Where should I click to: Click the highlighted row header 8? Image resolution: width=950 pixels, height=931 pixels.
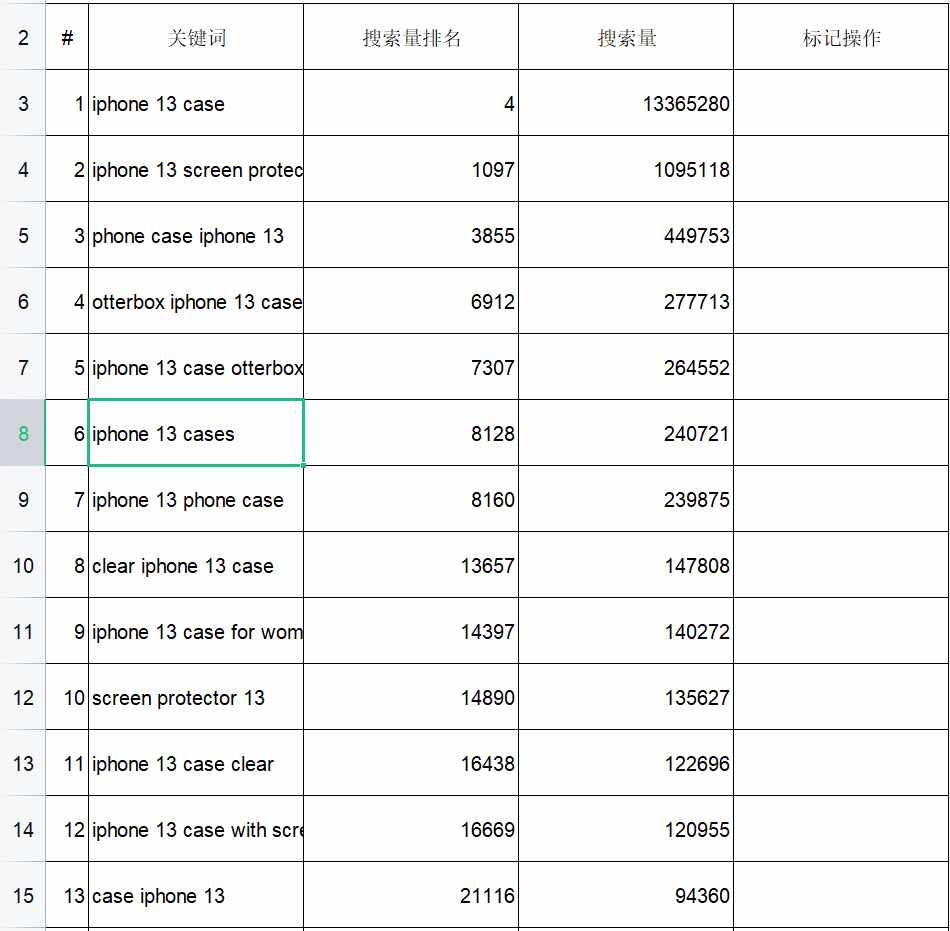click(x=22, y=433)
